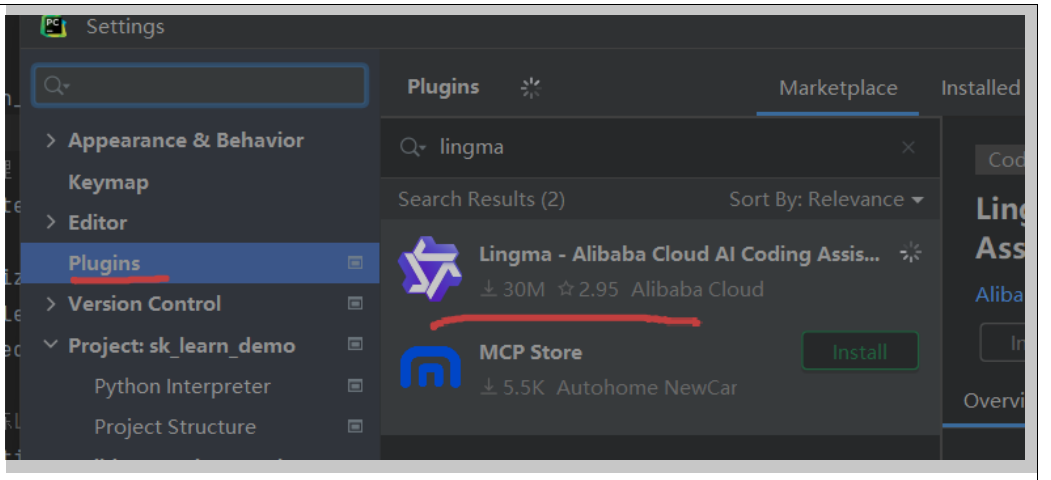Screen dimensions: 1051x480
Task: Click Search Results (2) label
Action: (481, 199)
